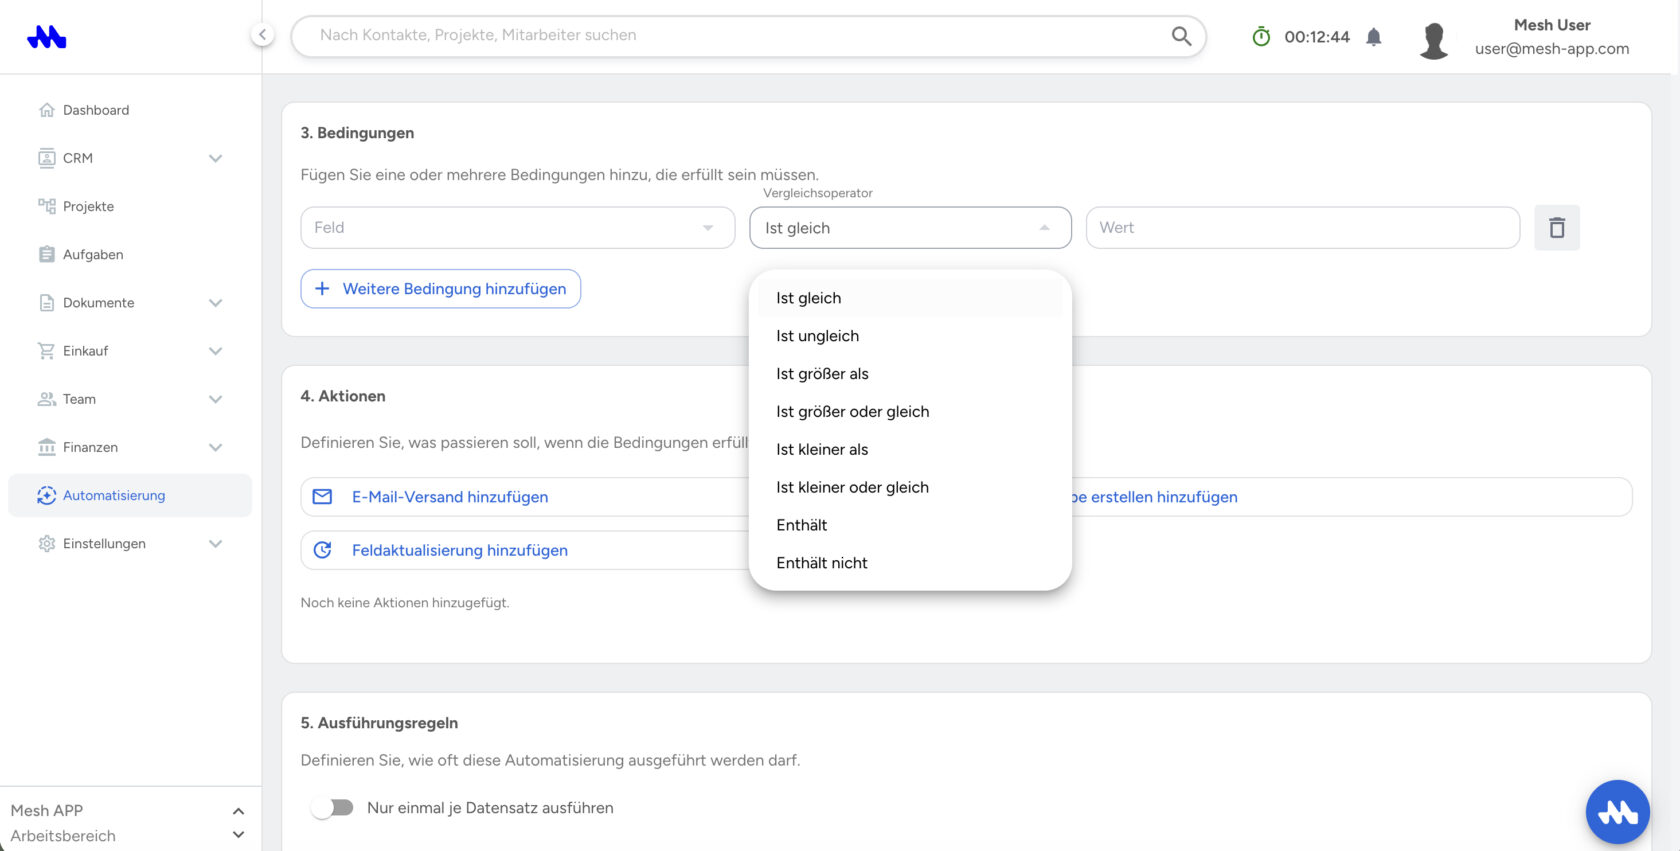Click the Mesh logo in the header
The height and width of the screenshot is (851, 1680).
click(x=46, y=37)
